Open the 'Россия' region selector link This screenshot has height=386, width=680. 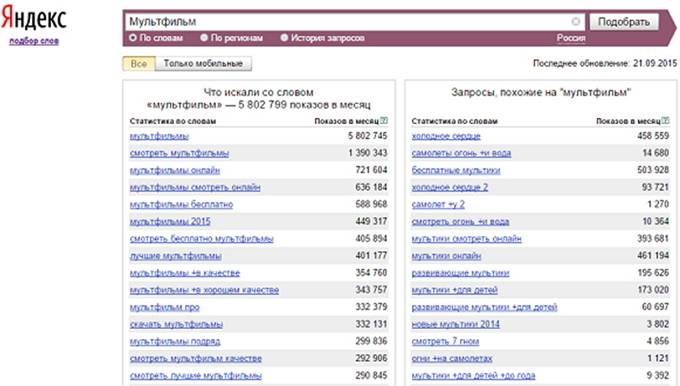571,38
